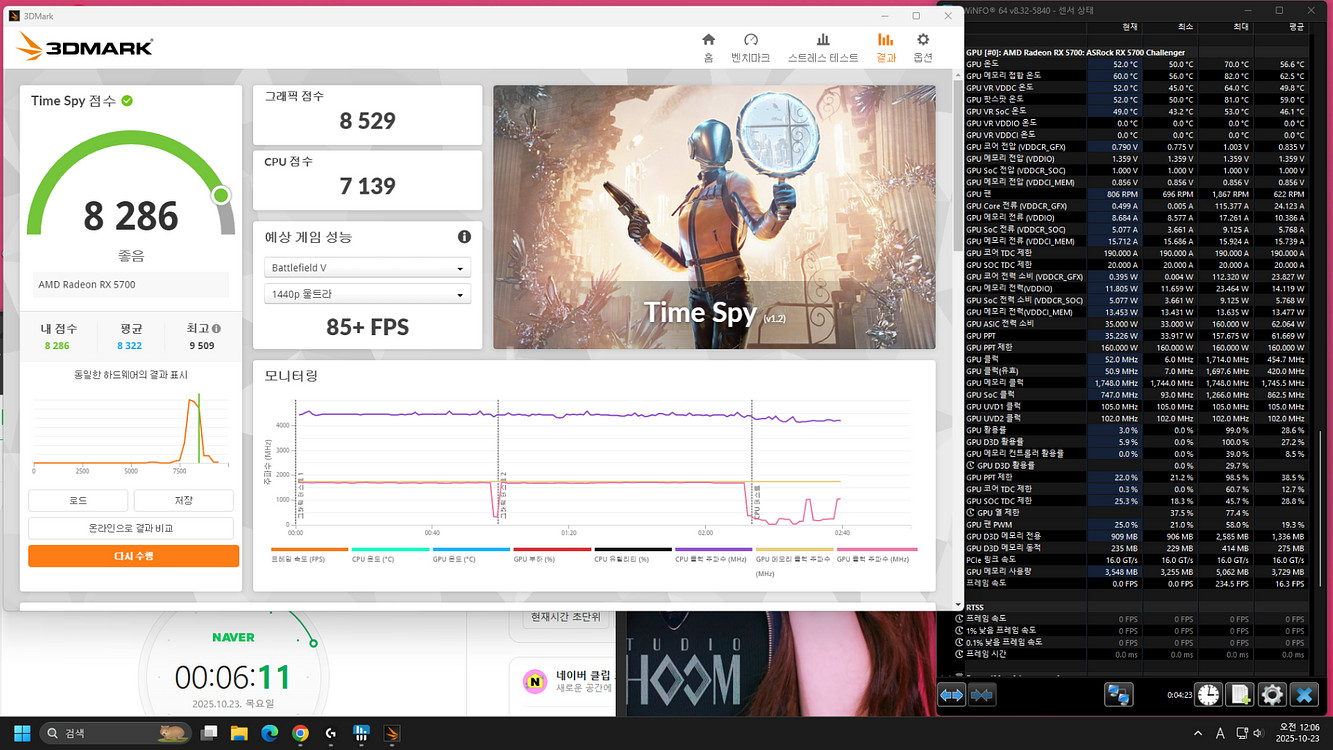Image resolution: width=1333 pixels, height=750 pixels.
Task: Open the Options gear tab in 3DMark
Action: pos(922,46)
